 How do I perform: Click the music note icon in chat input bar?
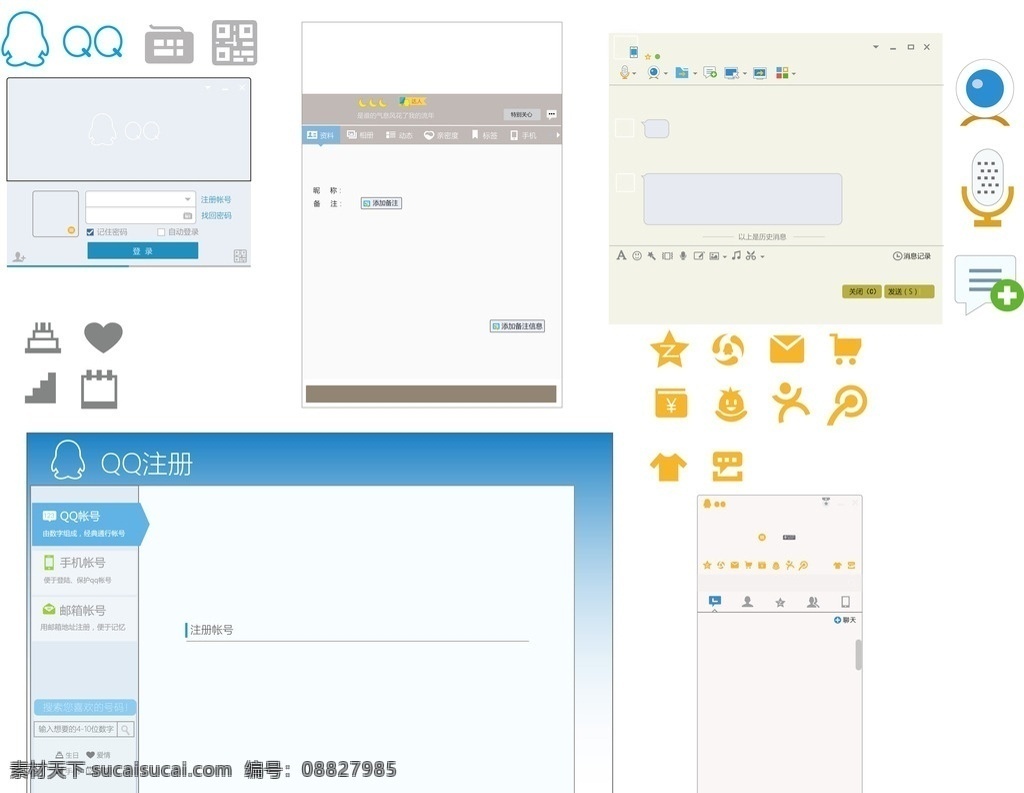[736, 255]
